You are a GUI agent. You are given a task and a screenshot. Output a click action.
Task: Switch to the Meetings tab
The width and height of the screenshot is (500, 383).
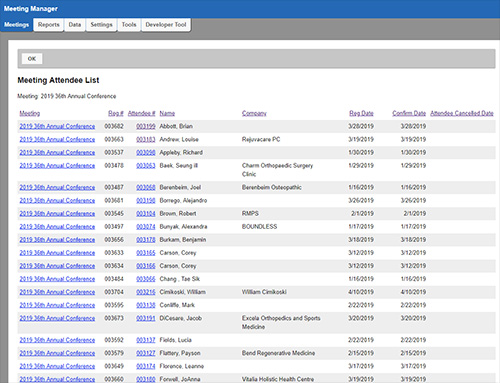pyautogui.click(x=16, y=25)
